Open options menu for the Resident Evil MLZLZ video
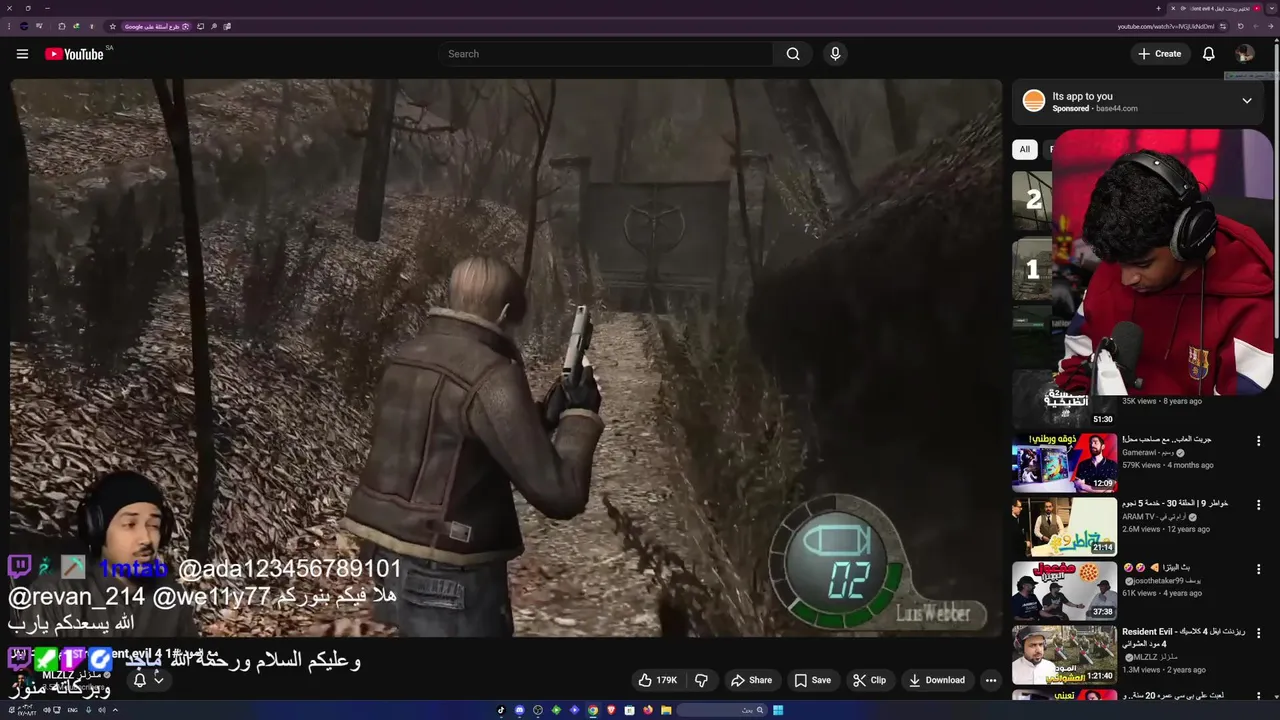The image size is (1280, 720). (x=1258, y=633)
